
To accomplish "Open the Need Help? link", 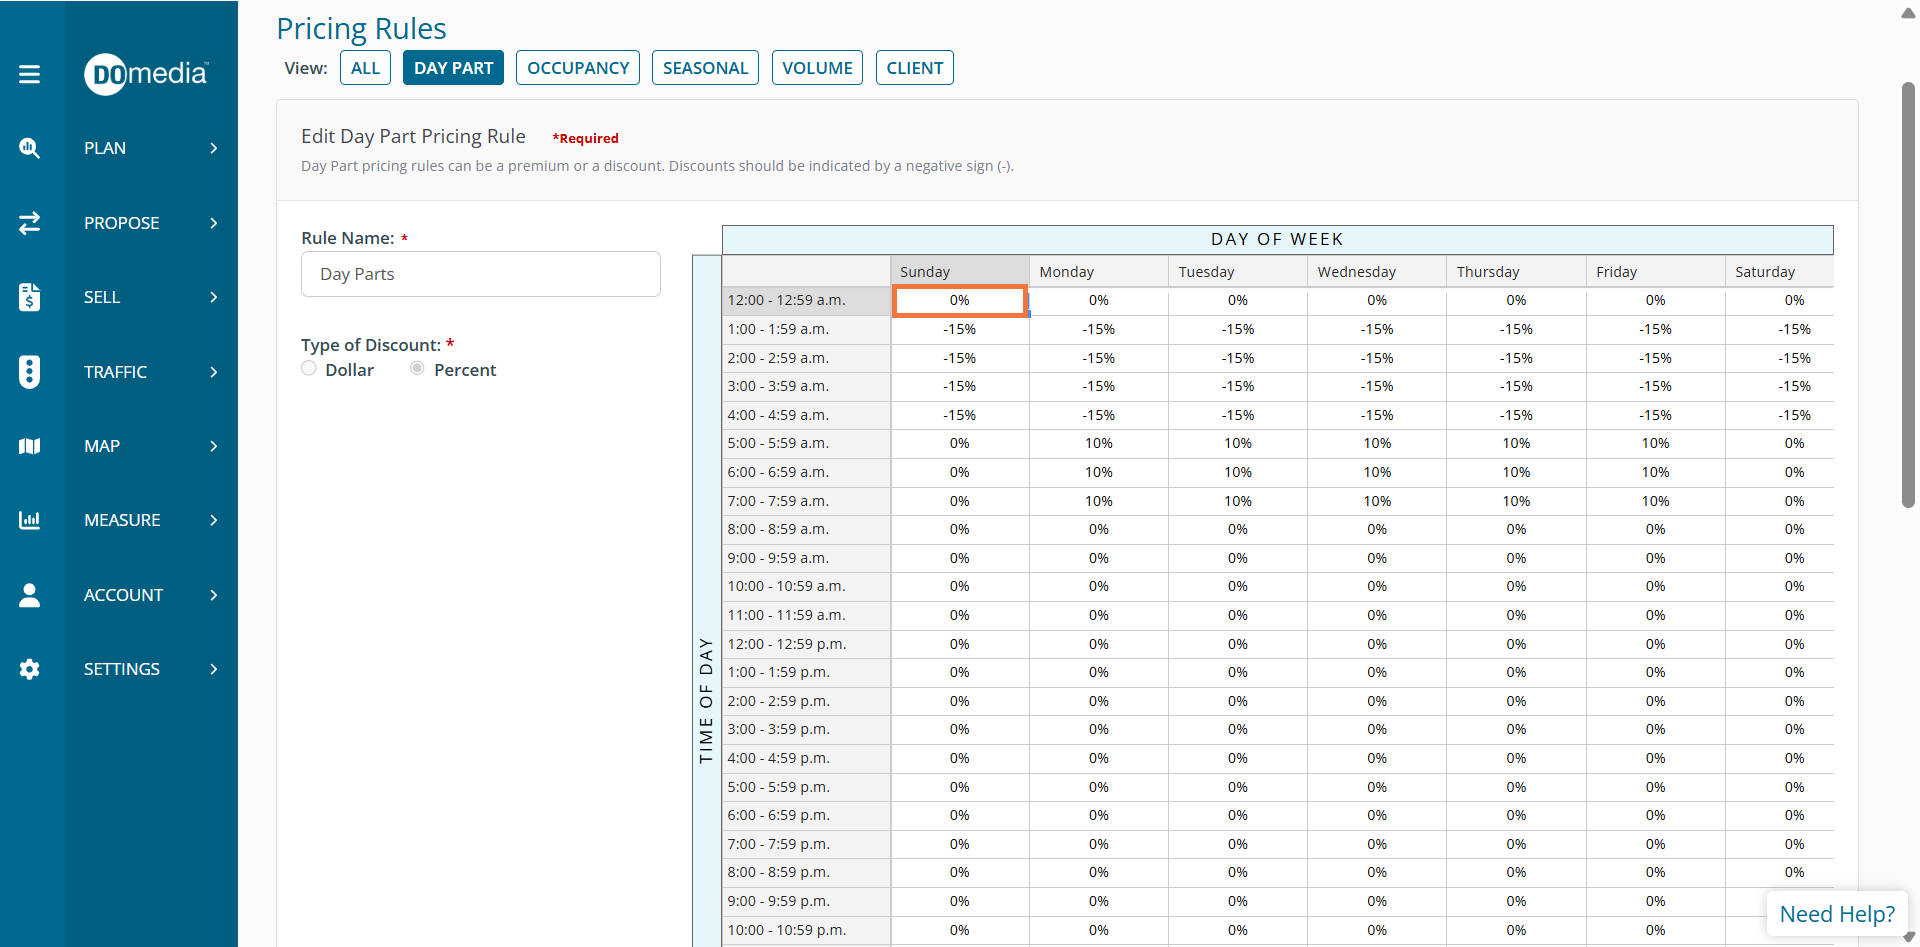I will coord(1836,914).
